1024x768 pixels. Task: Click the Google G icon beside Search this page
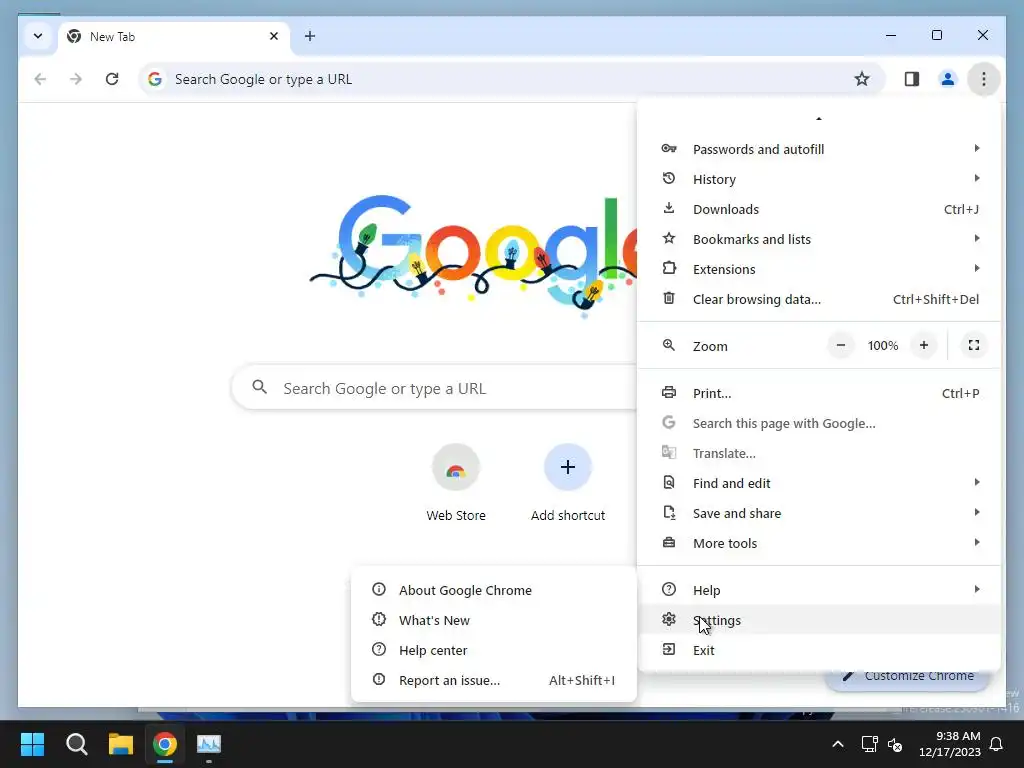point(669,423)
